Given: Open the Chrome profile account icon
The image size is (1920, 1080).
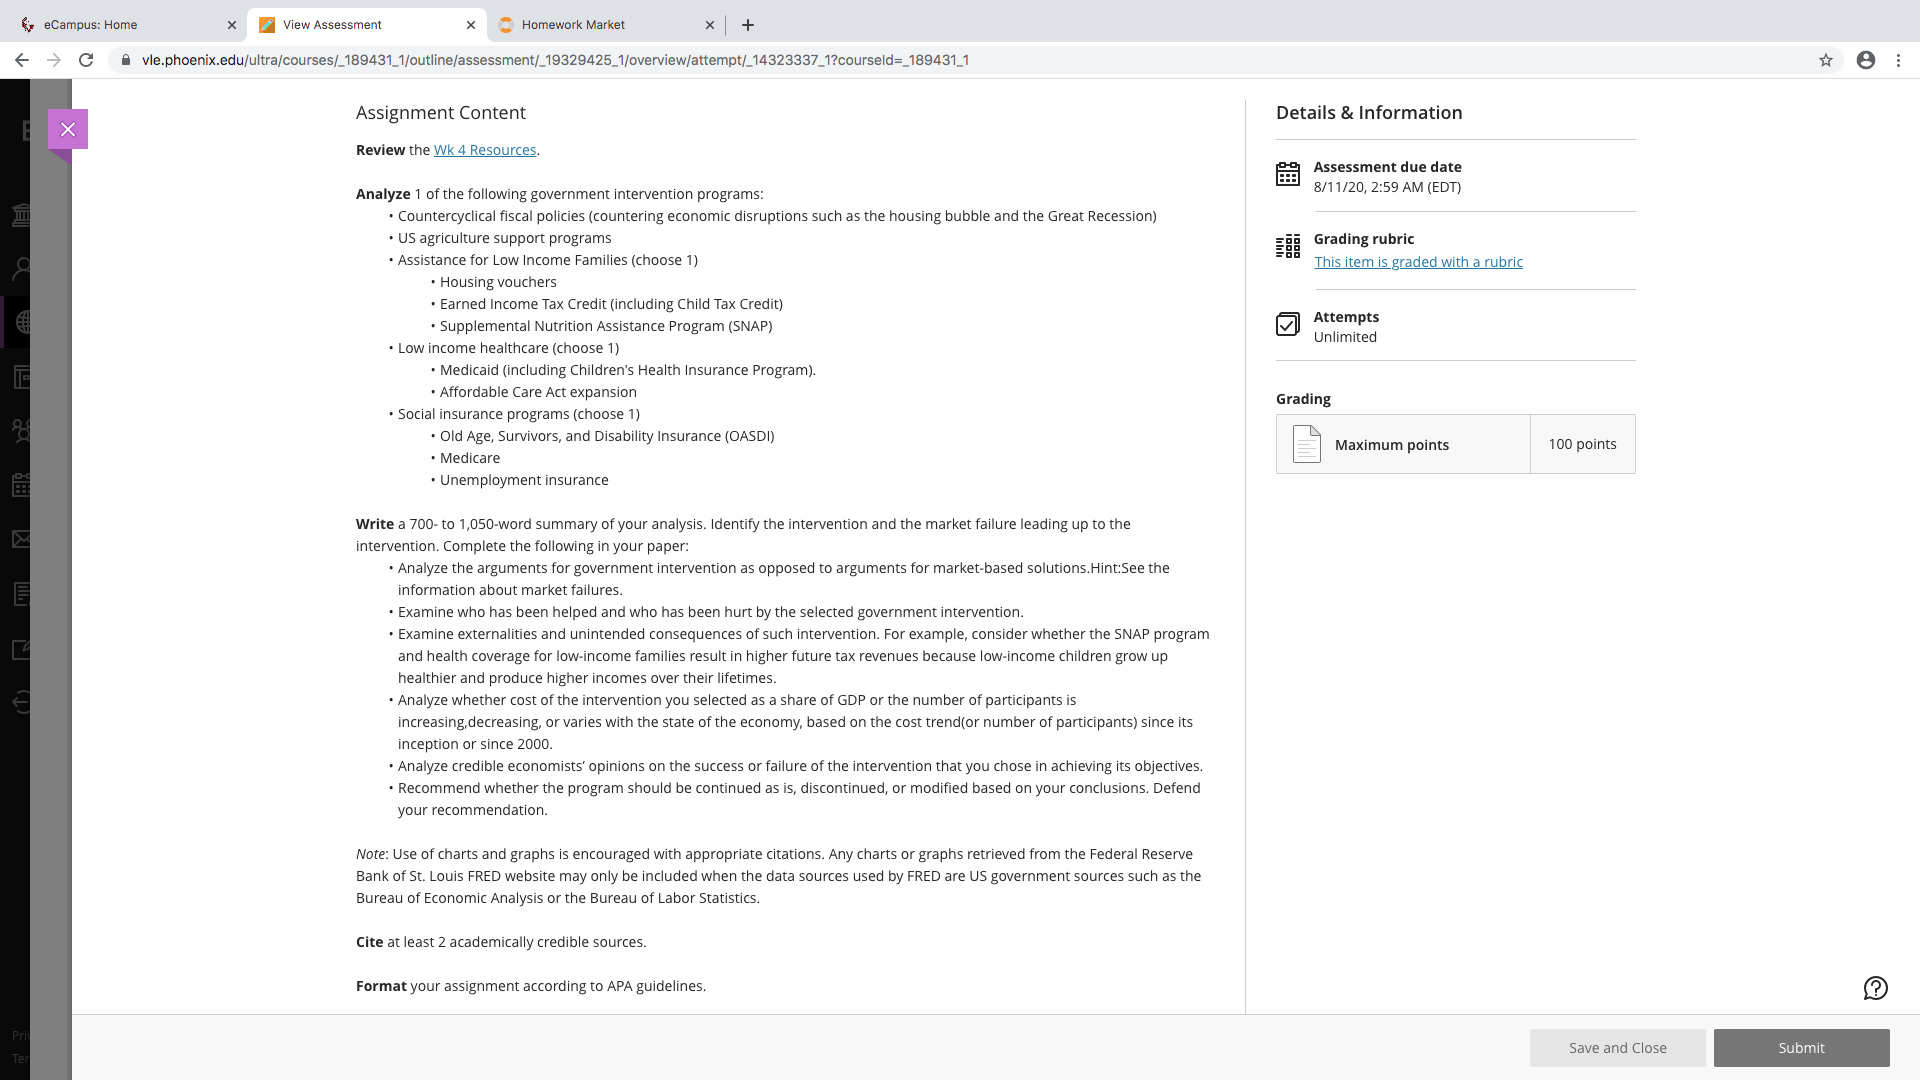Looking at the screenshot, I should pyautogui.click(x=1866, y=60).
